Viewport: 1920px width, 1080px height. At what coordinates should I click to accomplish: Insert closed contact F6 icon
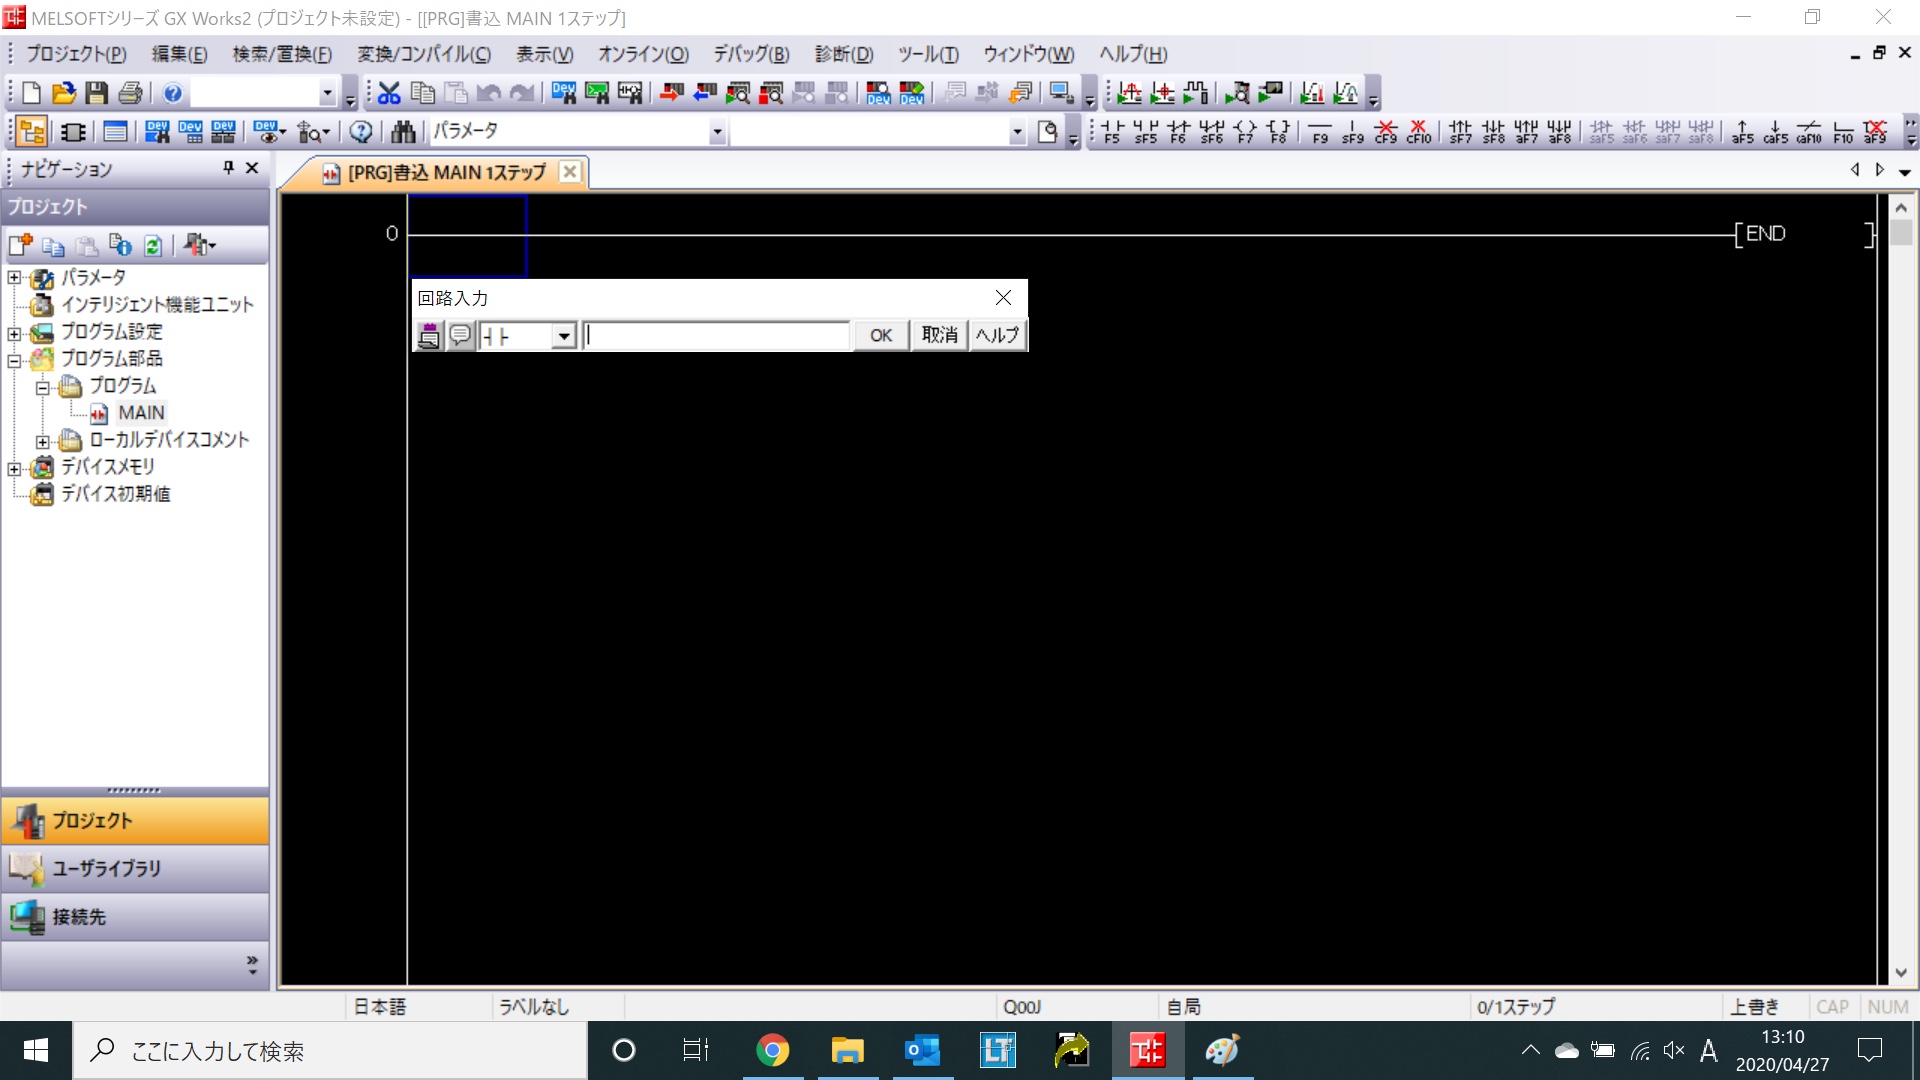[1179, 132]
